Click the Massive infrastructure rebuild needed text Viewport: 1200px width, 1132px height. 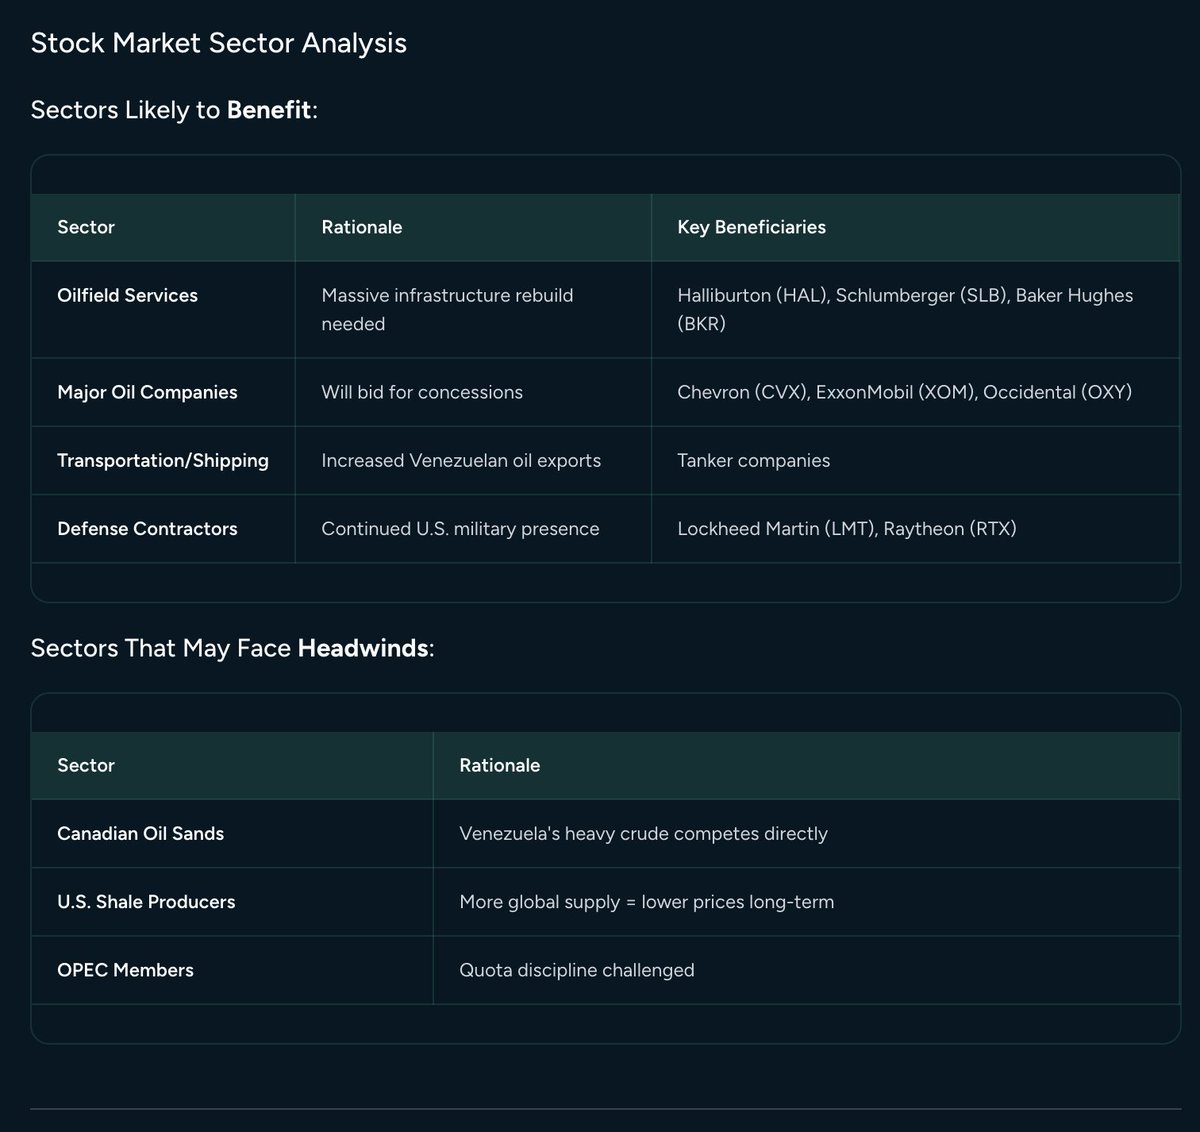pyautogui.click(x=447, y=309)
